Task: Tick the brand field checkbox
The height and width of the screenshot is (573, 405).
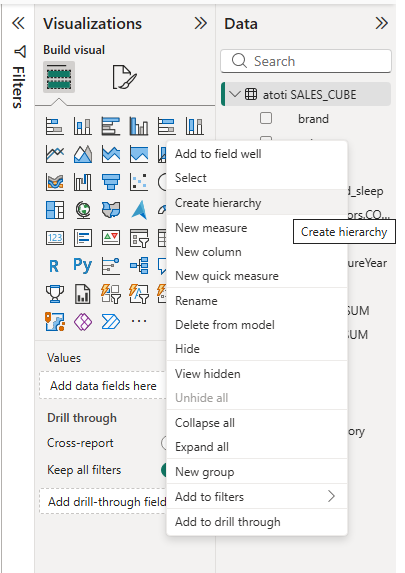Action: (x=266, y=118)
